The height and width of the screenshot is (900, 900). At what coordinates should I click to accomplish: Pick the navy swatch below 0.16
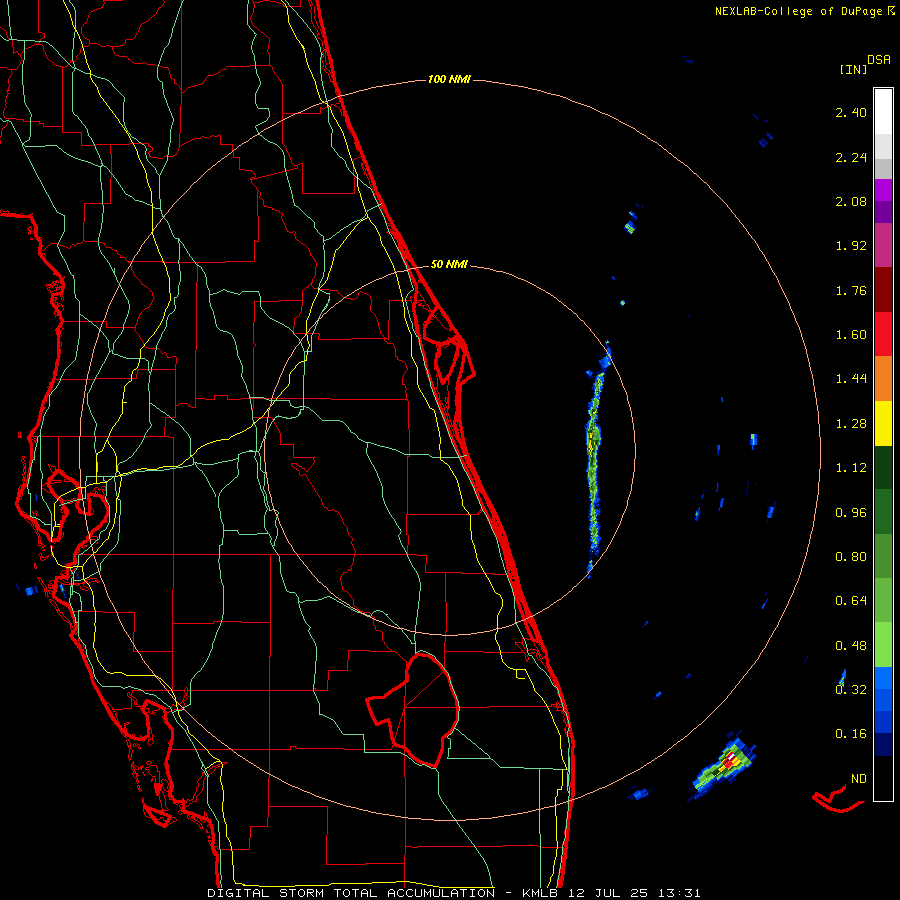883,744
